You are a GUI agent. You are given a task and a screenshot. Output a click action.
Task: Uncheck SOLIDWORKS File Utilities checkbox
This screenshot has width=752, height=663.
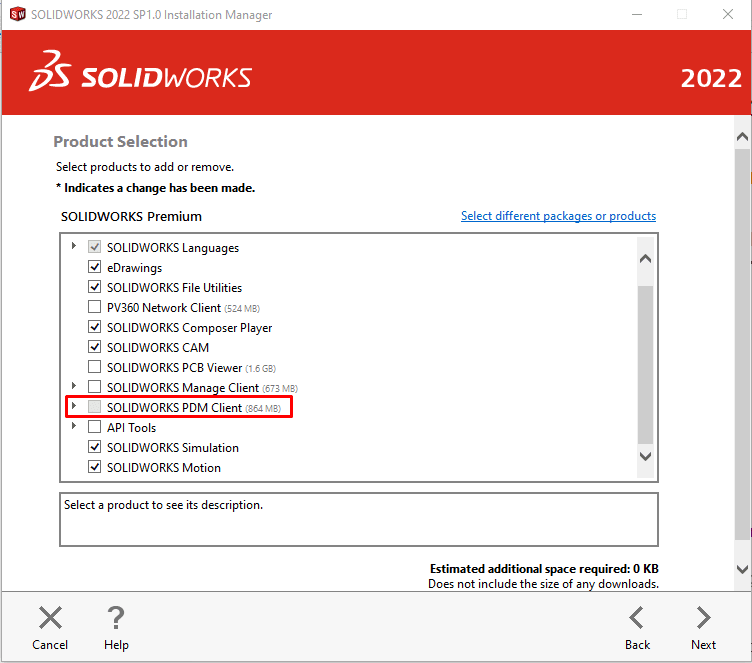tap(94, 287)
